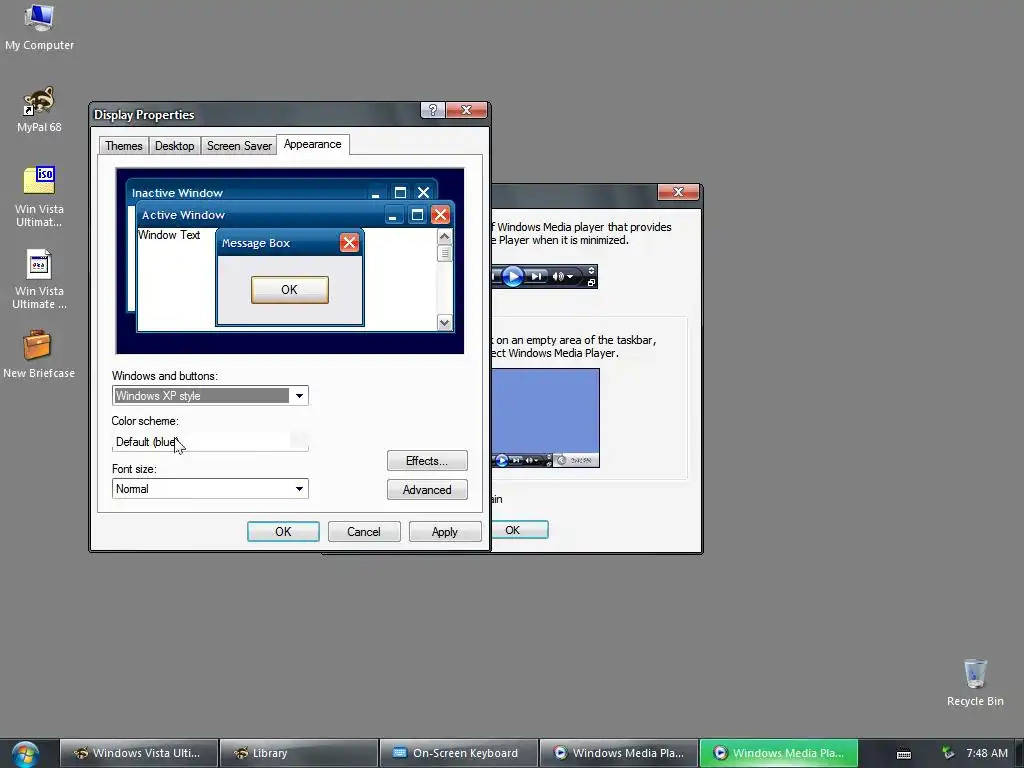The height and width of the screenshot is (768, 1024).
Task: Switch to On-Screen Keyboard taskbar button
Action: coord(459,753)
